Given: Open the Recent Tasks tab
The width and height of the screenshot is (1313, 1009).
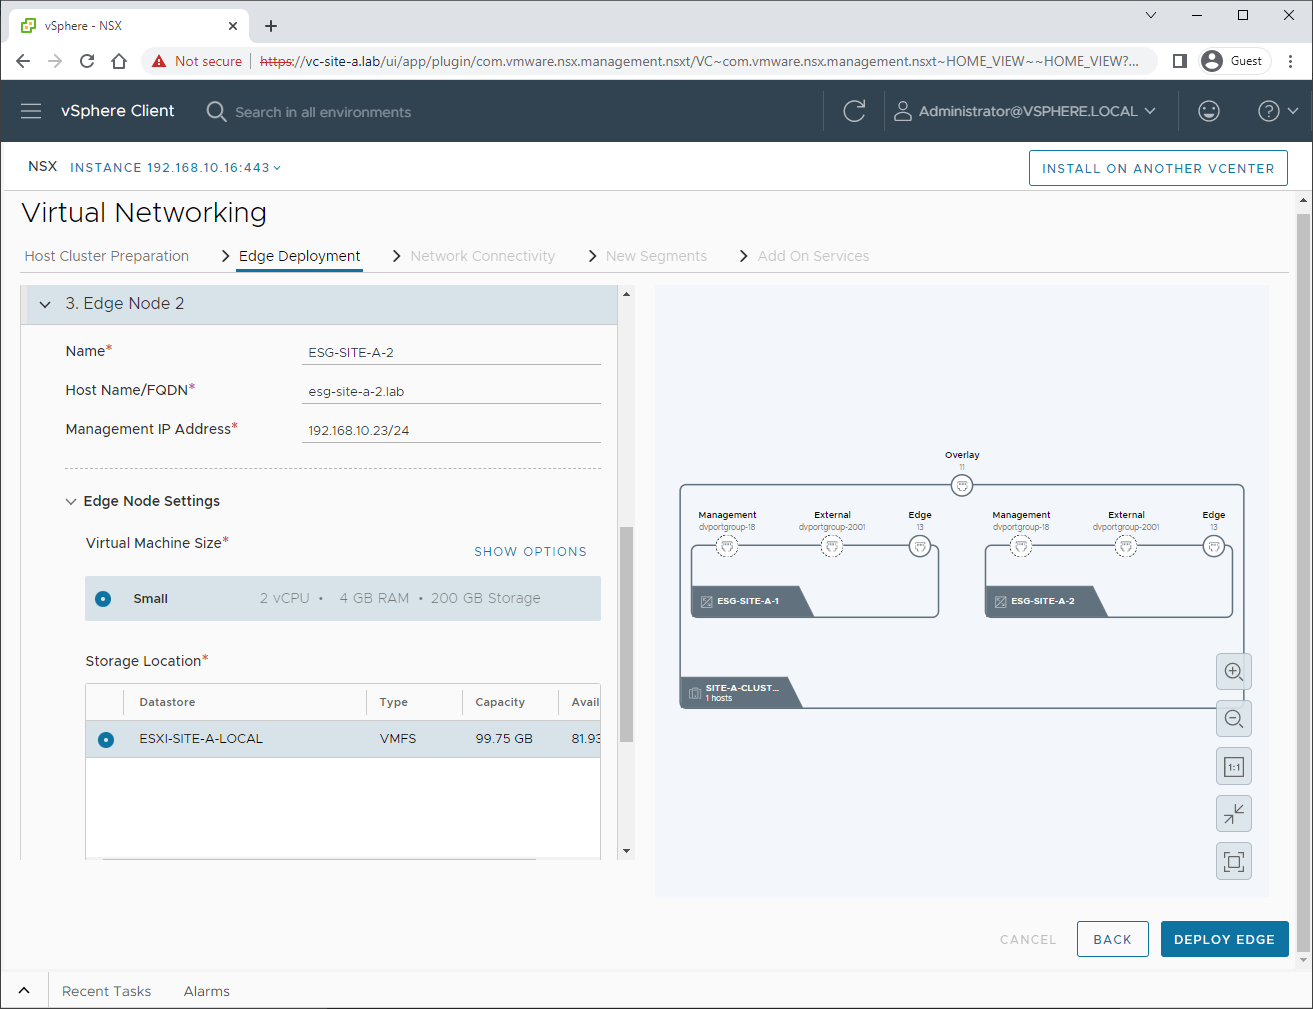Looking at the screenshot, I should pos(106,991).
